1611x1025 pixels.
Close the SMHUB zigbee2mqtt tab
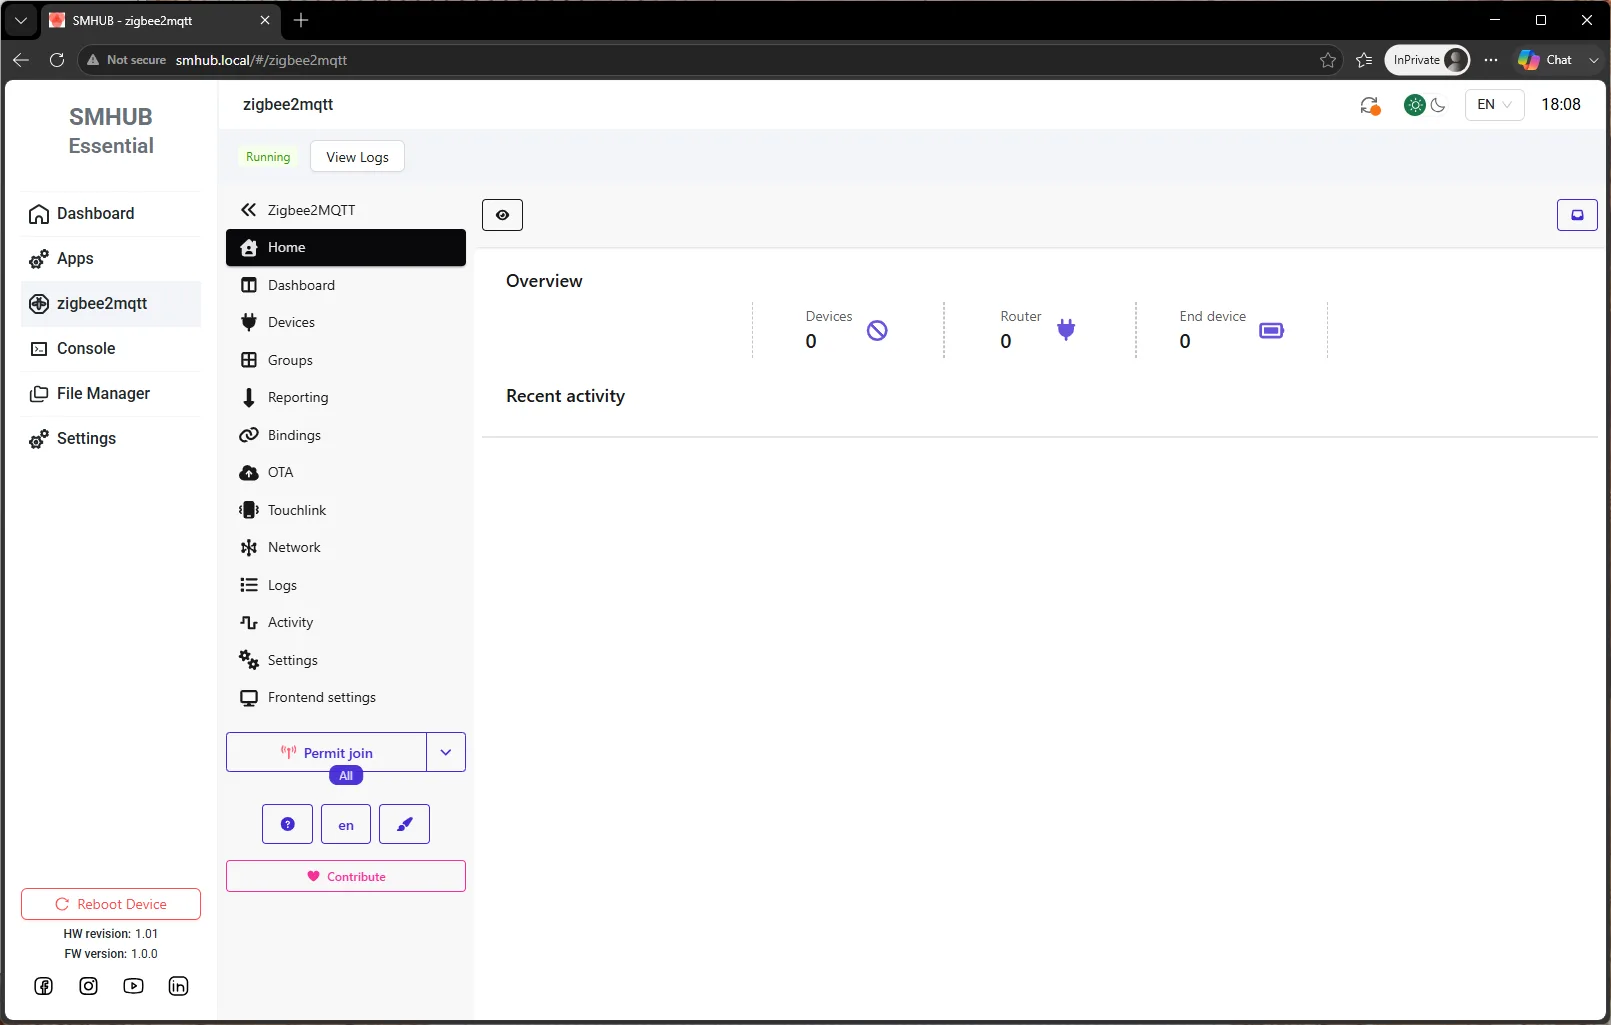(265, 20)
